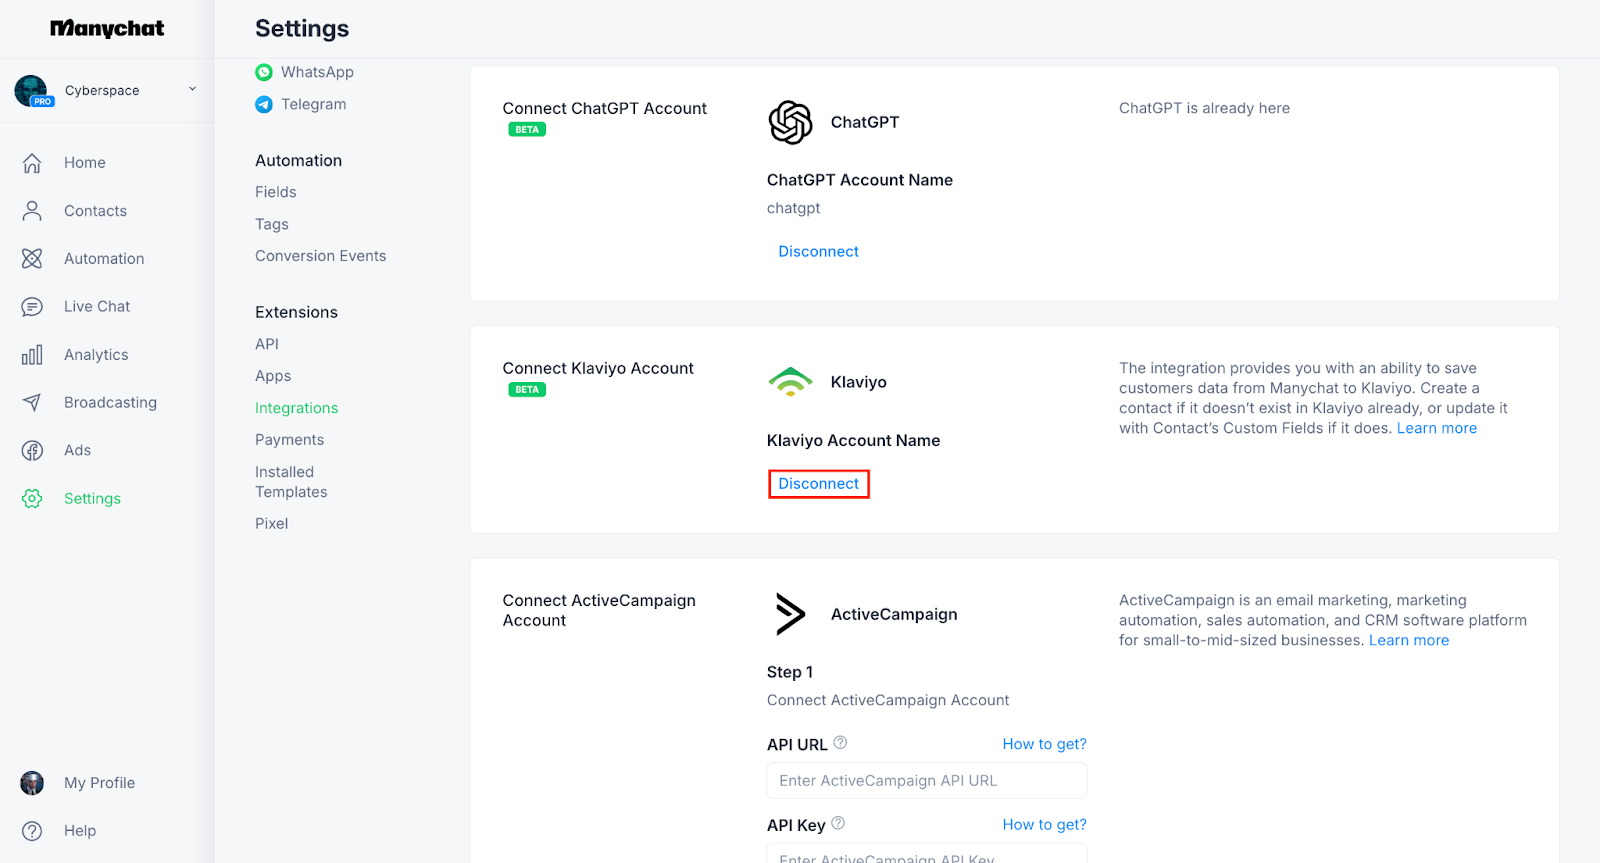Open the Klaviyo Learn more link

coord(1436,428)
